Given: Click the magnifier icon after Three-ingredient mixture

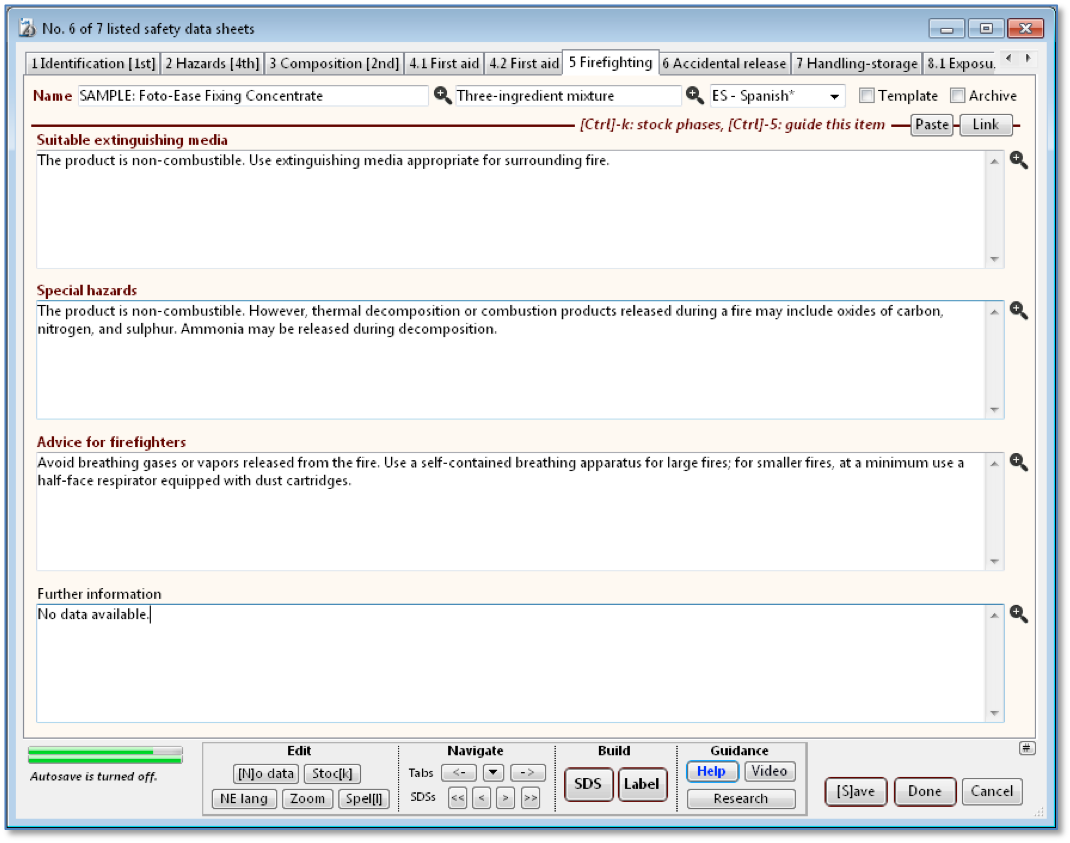Looking at the screenshot, I should (x=695, y=96).
